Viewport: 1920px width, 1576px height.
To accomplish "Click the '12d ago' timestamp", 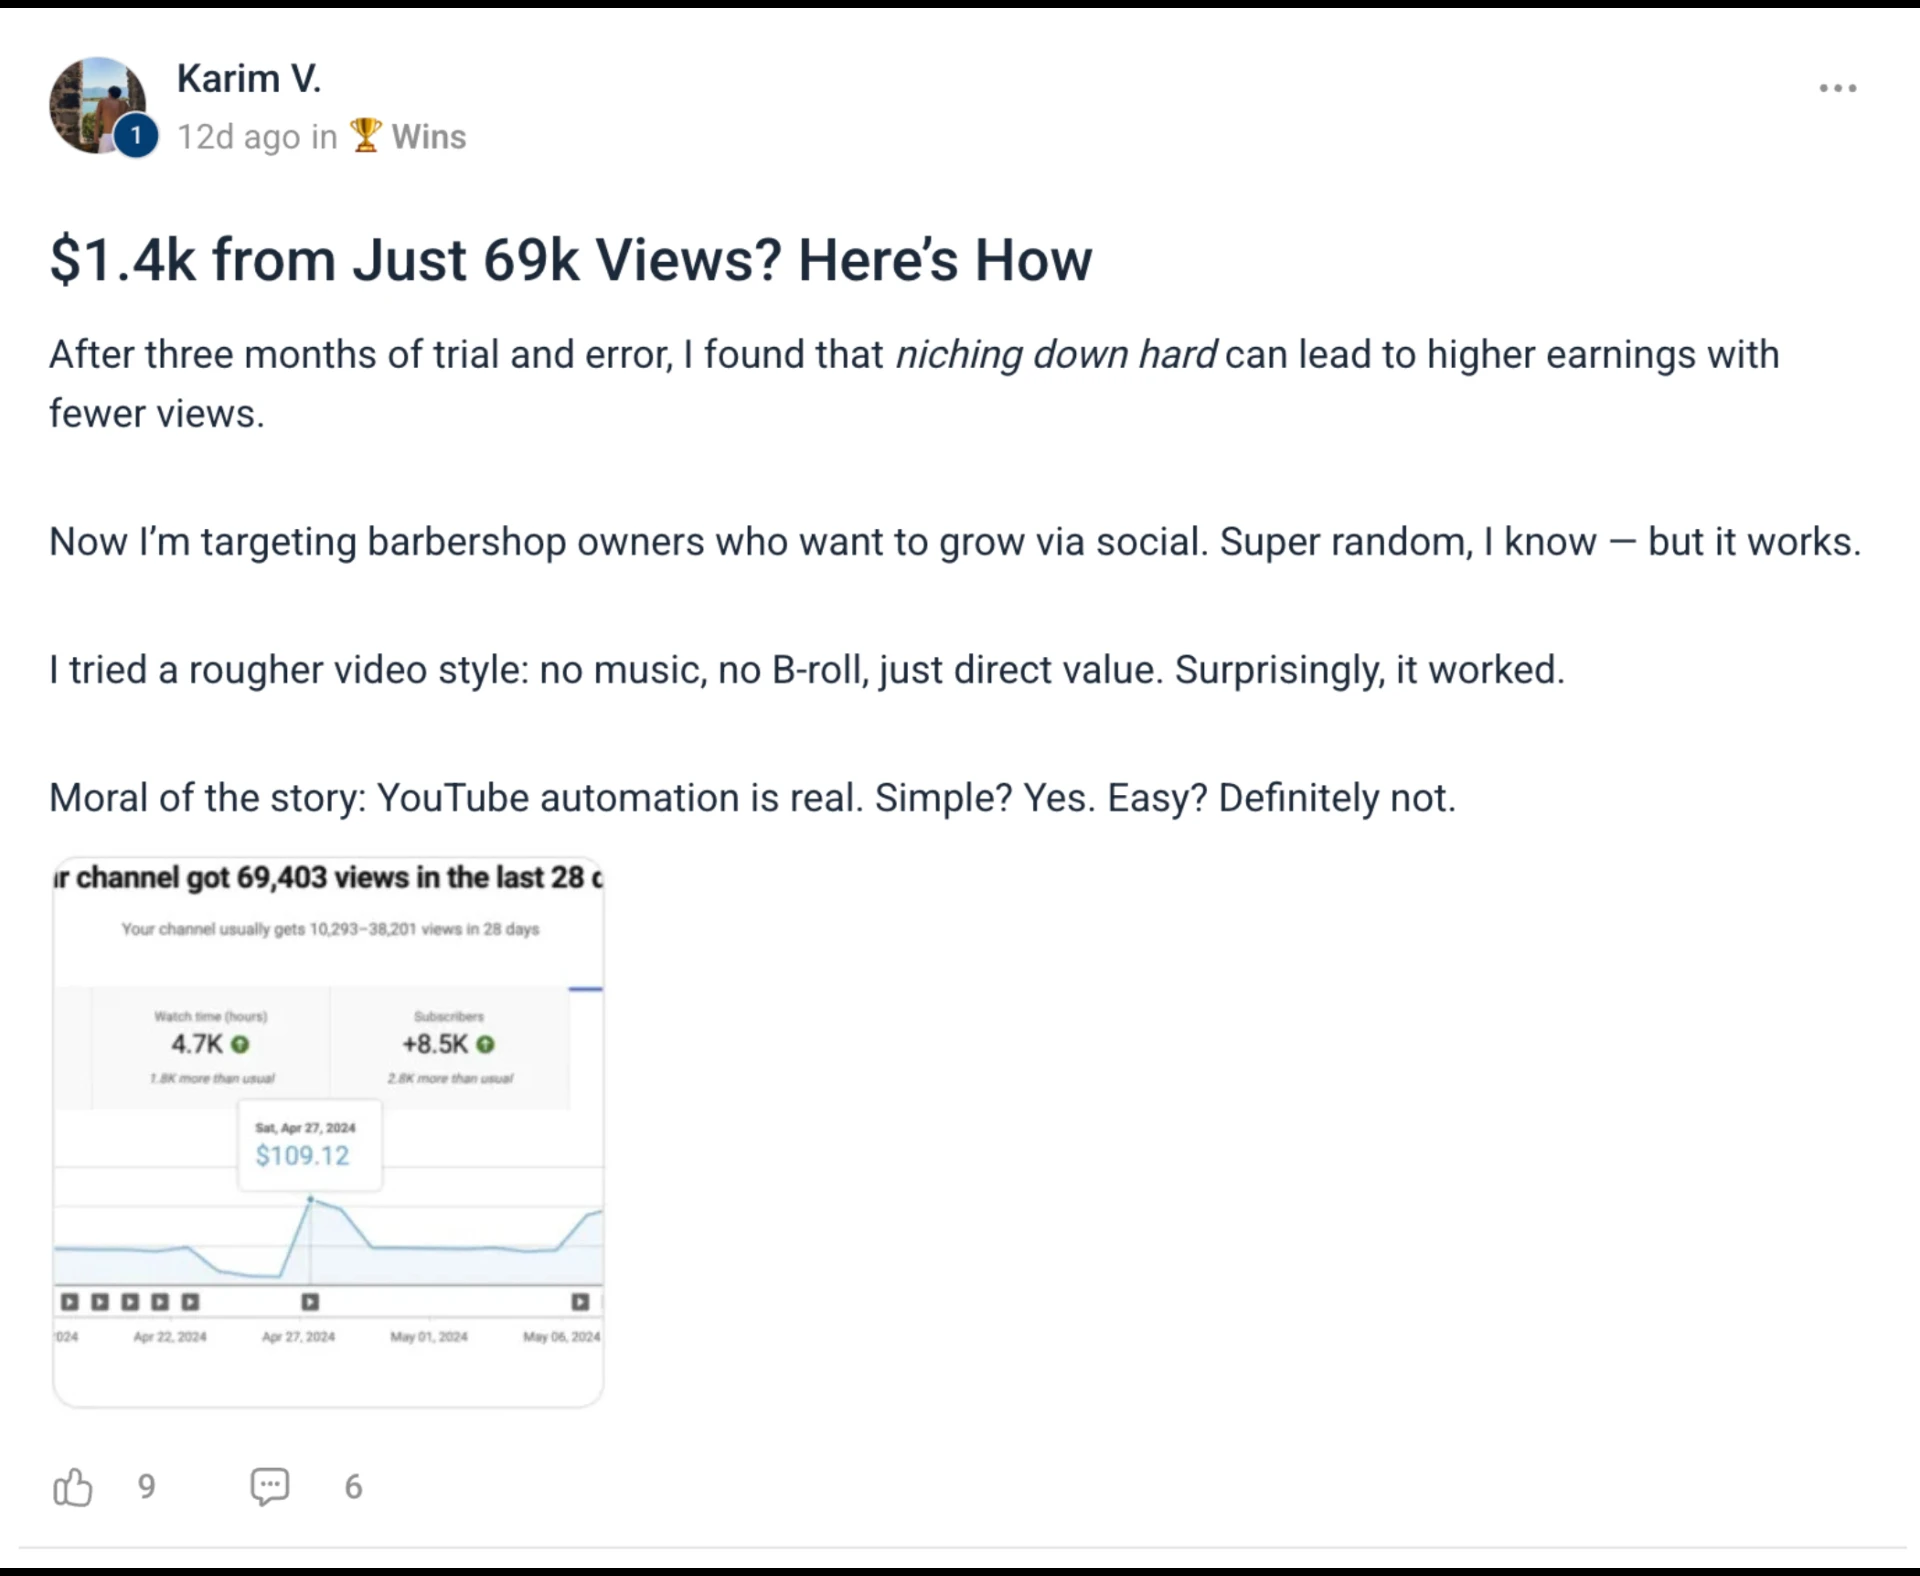I will (x=238, y=137).
